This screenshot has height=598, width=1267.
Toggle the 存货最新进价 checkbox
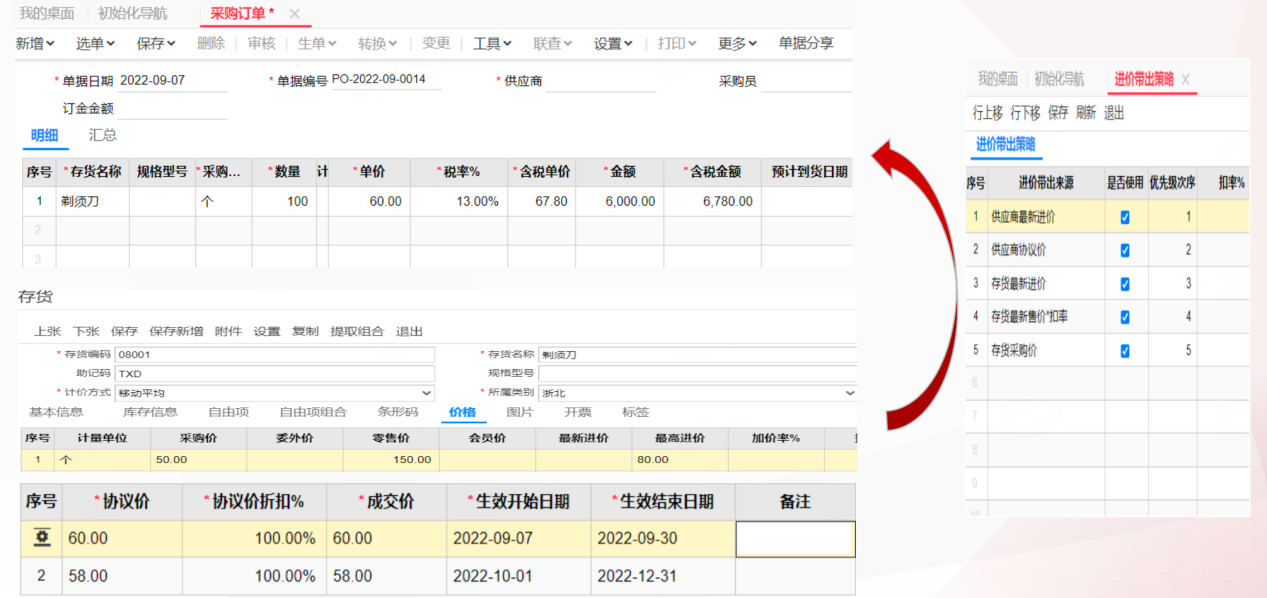[x=1125, y=284]
